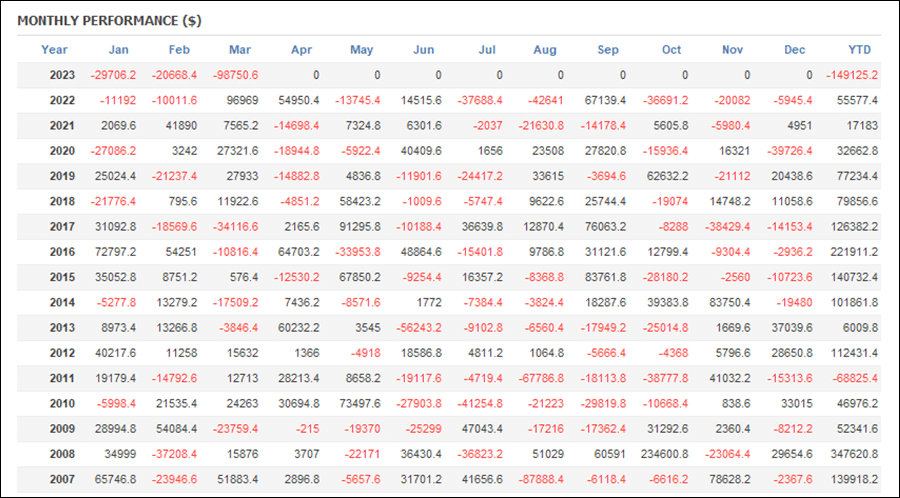Viewport: 900px width, 498px height.
Task: Click the 2017 May value 91295.8
Action: [360, 227]
